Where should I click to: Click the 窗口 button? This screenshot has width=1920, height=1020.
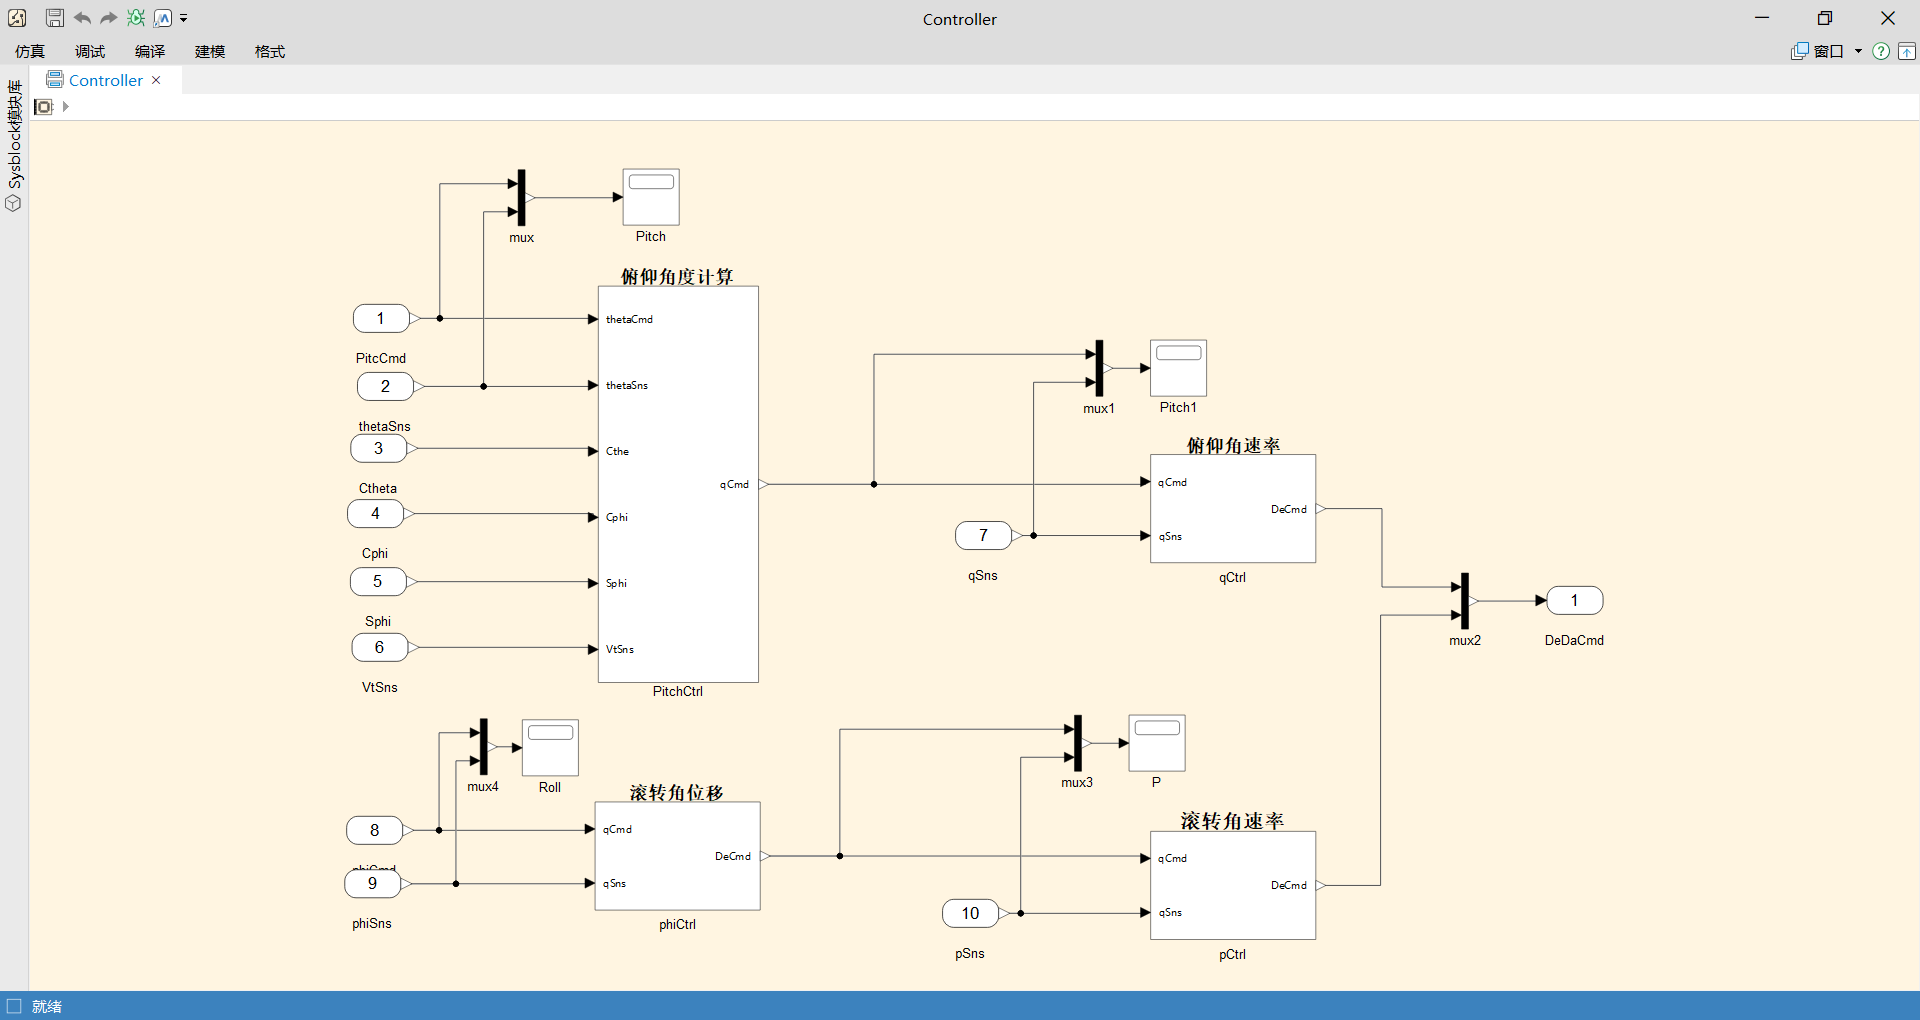pyautogui.click(x=1830, y=51)
